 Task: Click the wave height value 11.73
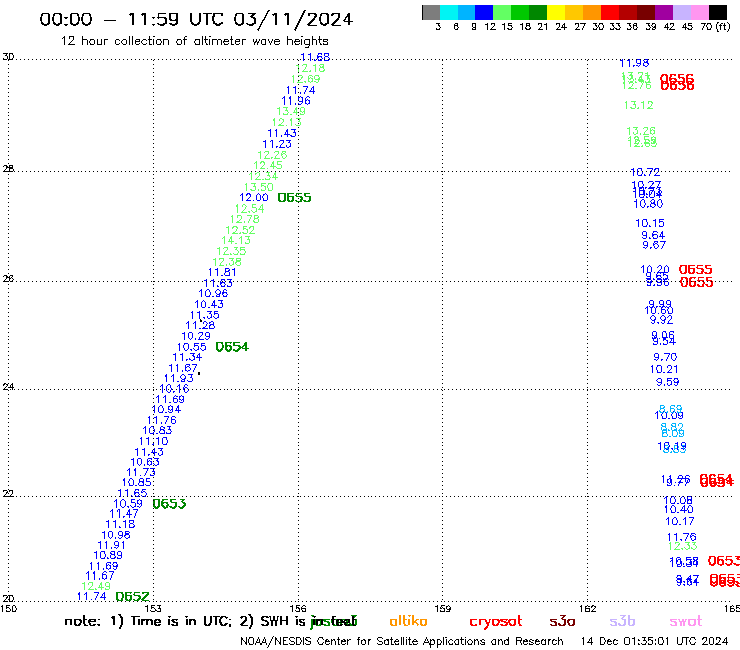pyautogui.click(x=141, y=472)
